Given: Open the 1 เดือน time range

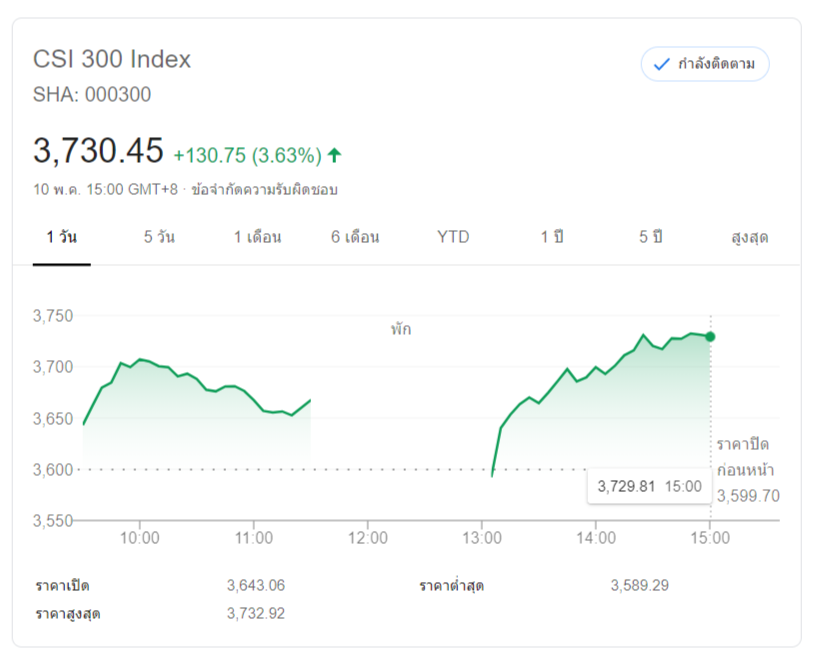Looking at the screenshot, I should tap(257, 237).
